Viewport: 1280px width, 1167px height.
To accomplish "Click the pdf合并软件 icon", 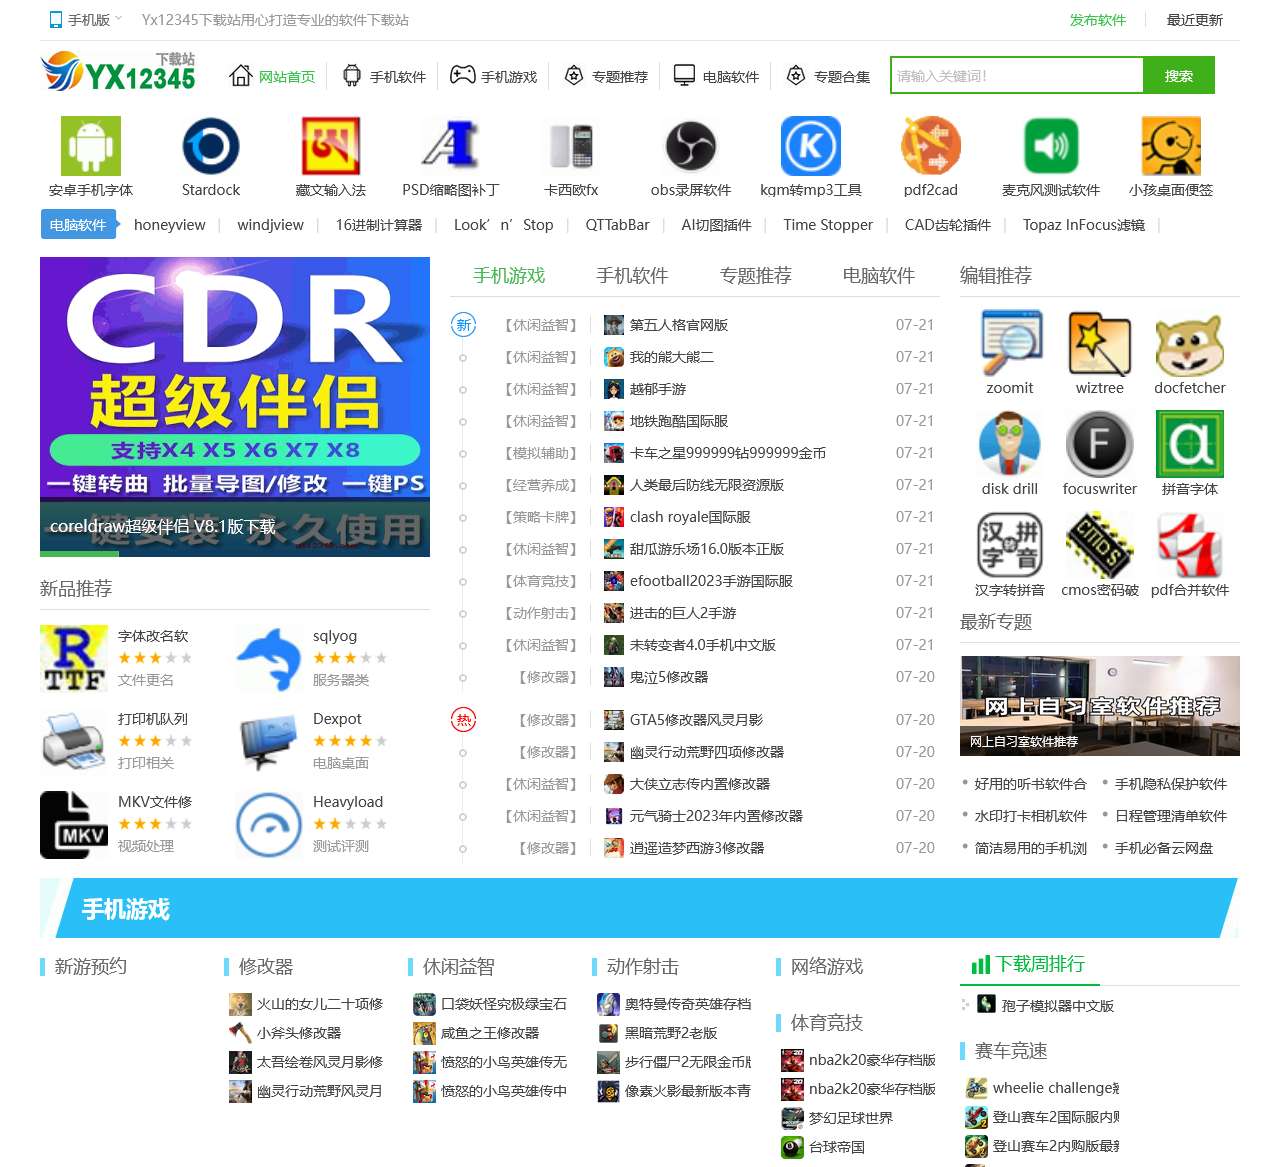I will coord(1190,545).
